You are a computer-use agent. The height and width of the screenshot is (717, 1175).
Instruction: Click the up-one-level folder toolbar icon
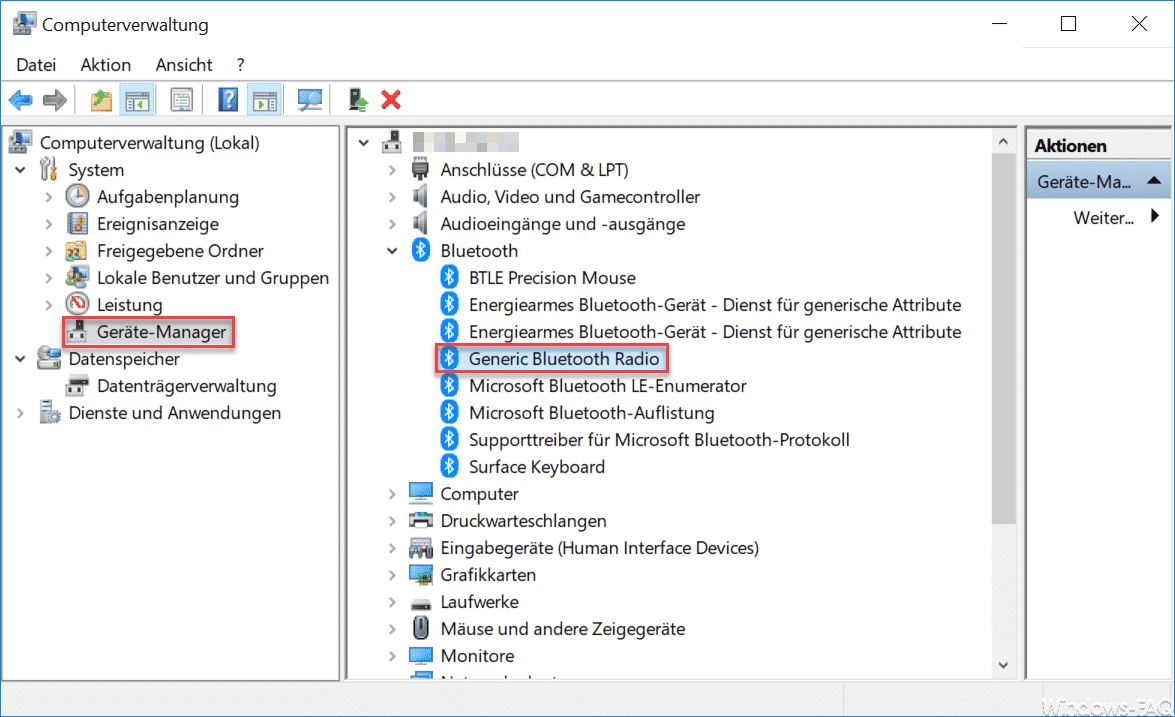tap(101, 100)
